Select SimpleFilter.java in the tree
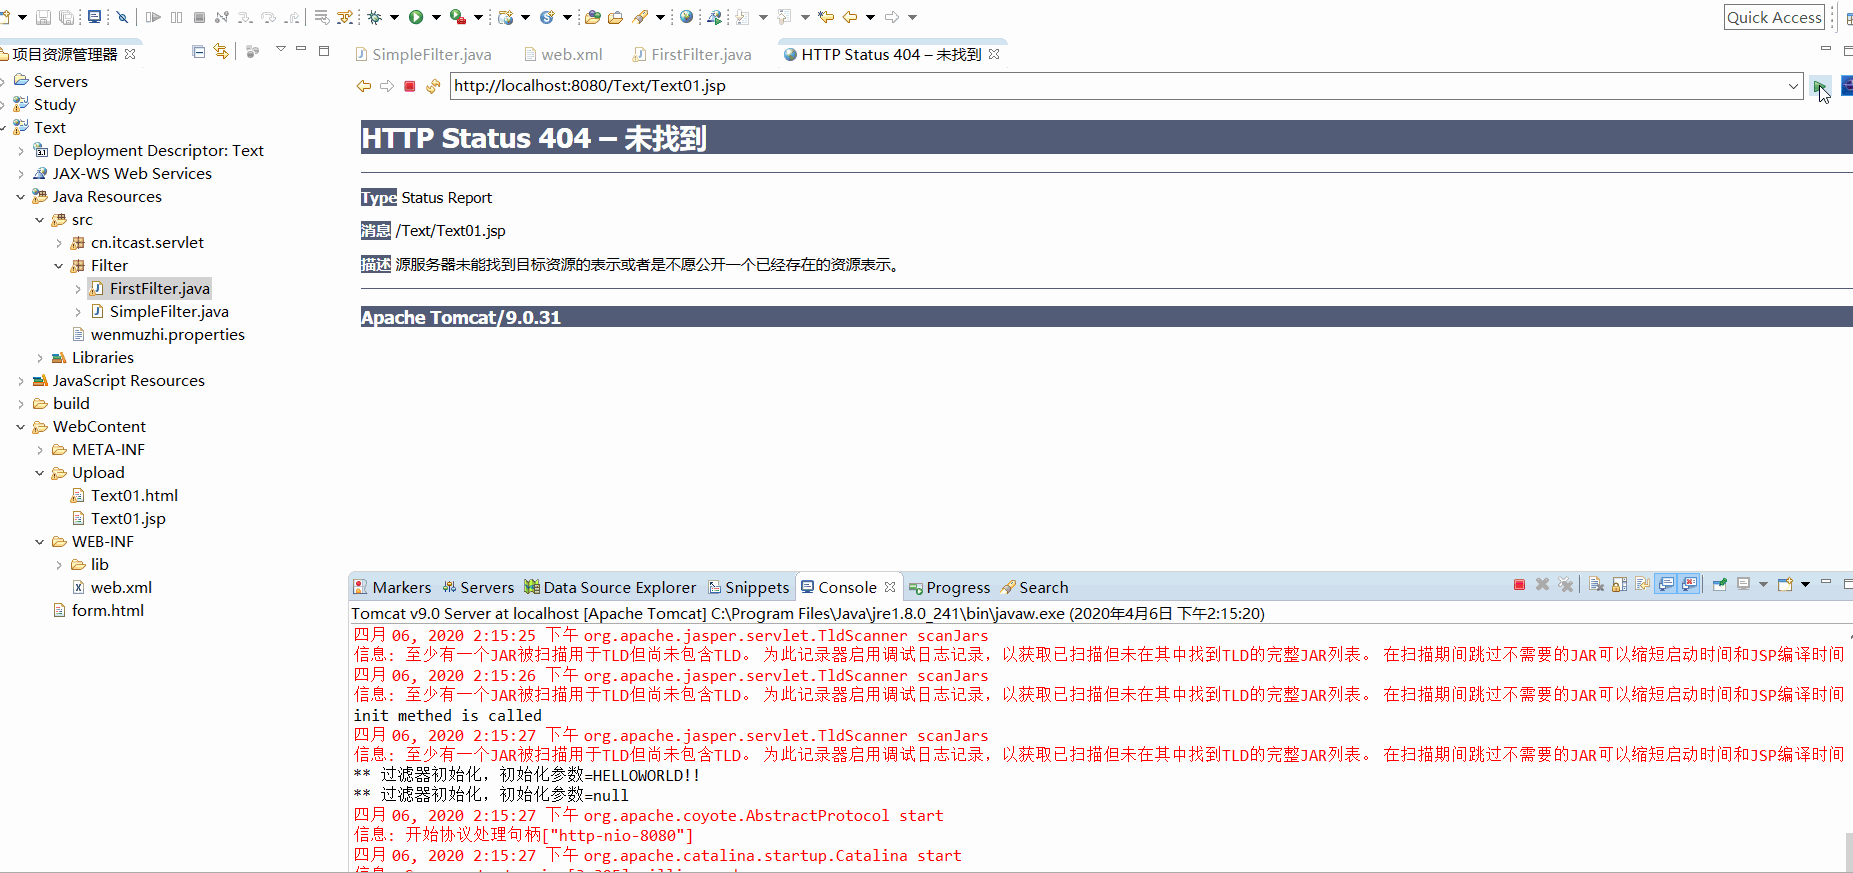 pyautogui.click(x=160, y=311)
